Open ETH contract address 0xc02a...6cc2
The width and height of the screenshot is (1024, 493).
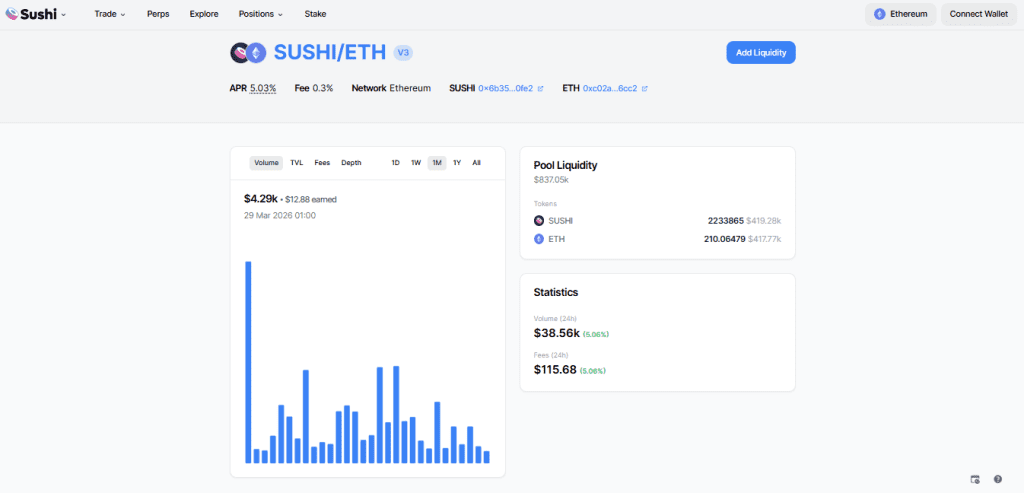(610, 88)
